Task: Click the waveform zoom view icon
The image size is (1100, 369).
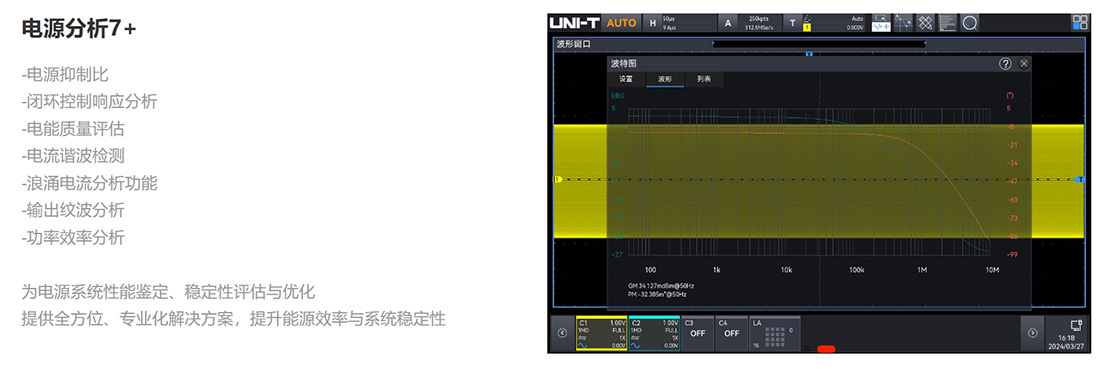Action: tap(880, 23)
